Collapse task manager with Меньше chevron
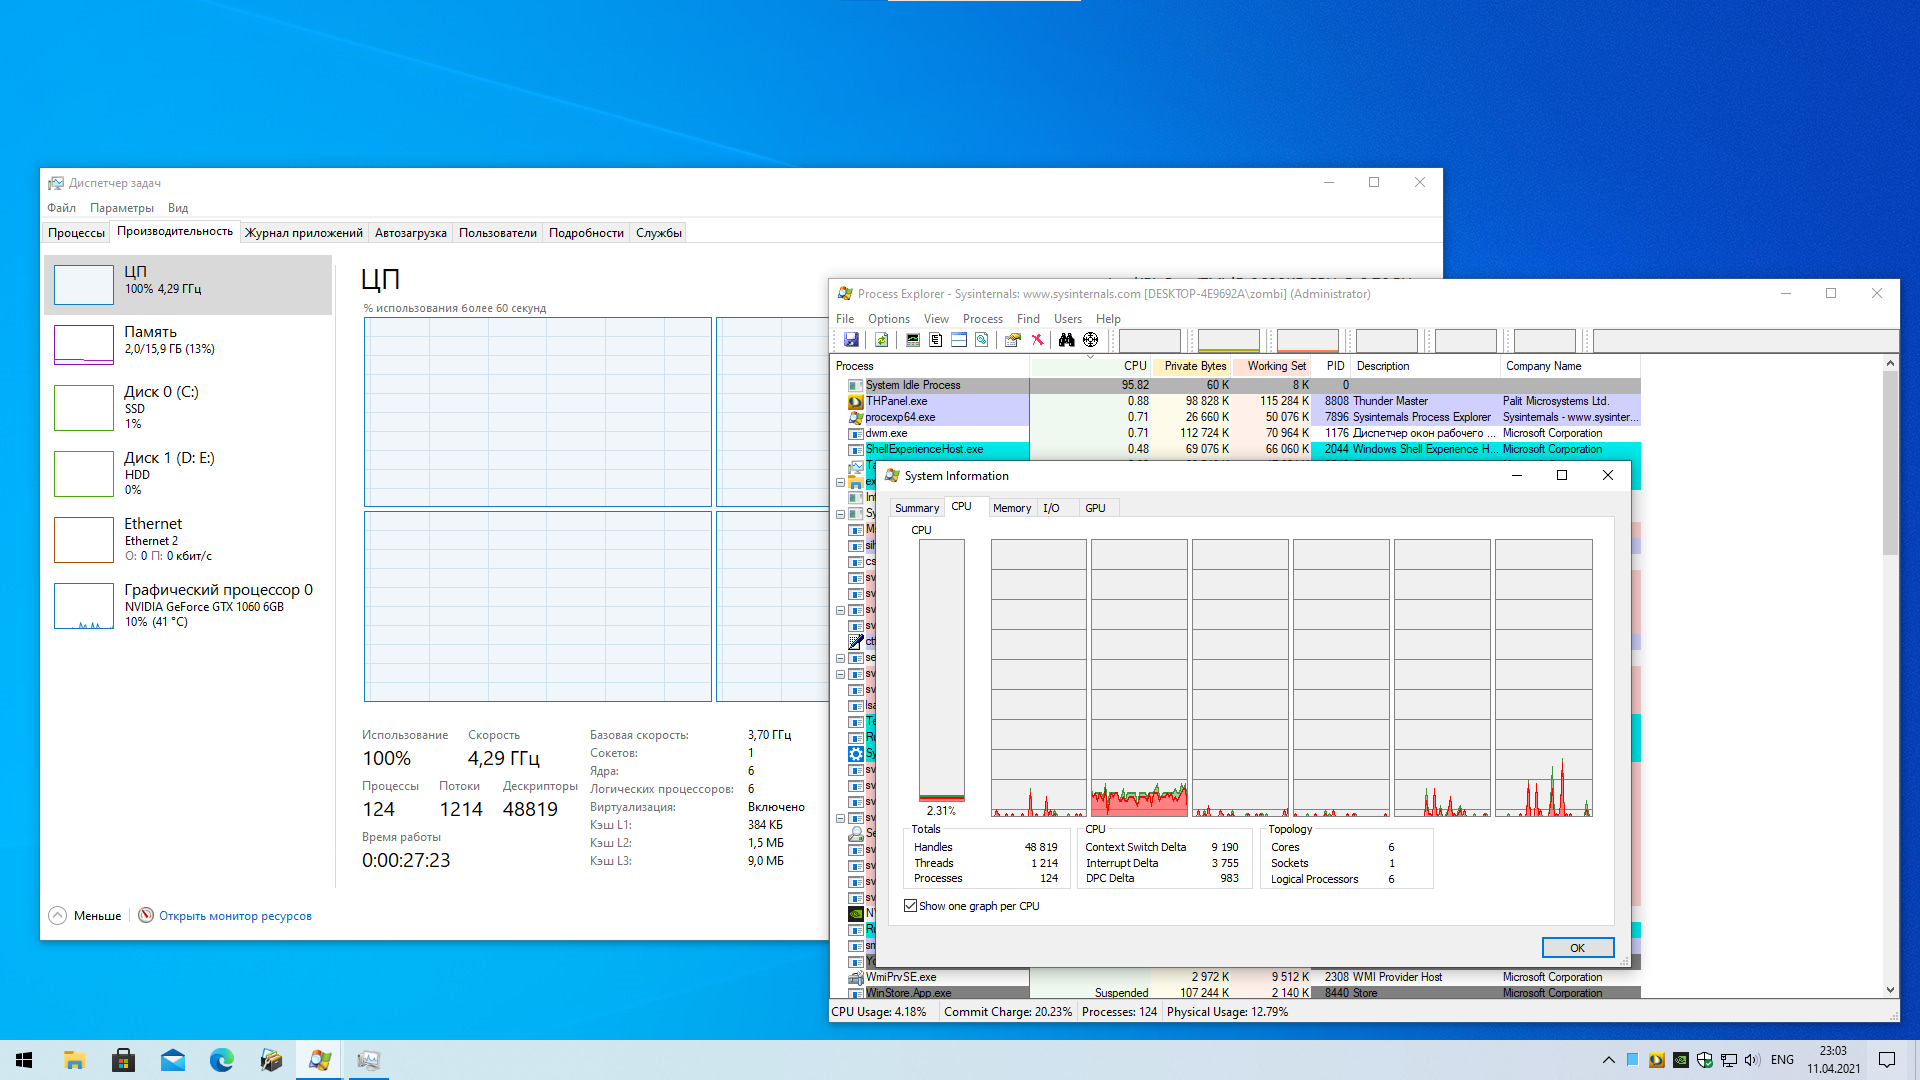 58,916
